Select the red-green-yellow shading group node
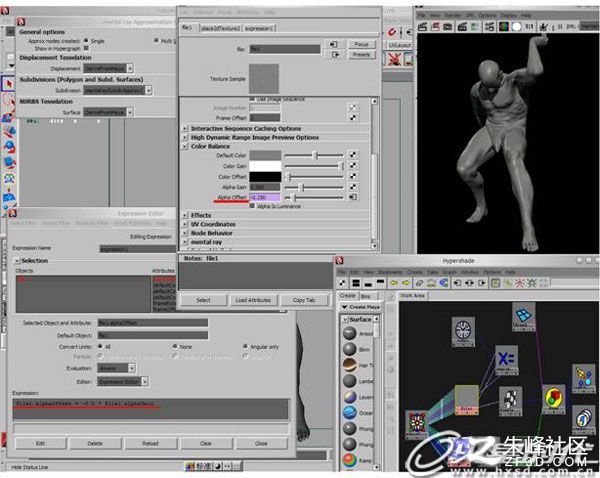 [x=554, y=399]
